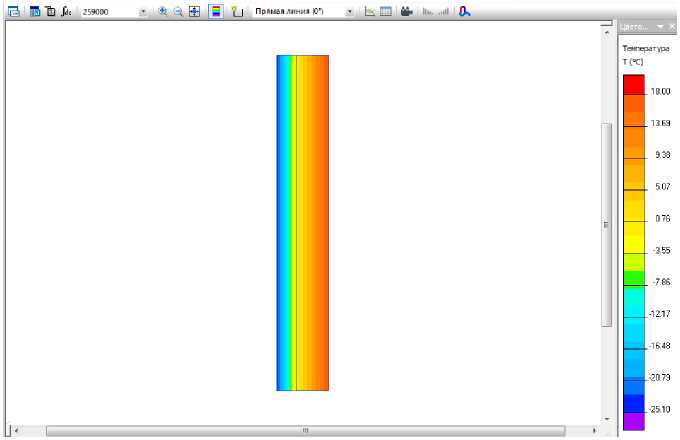Toggle the color map display button

[x=216, y=12]
